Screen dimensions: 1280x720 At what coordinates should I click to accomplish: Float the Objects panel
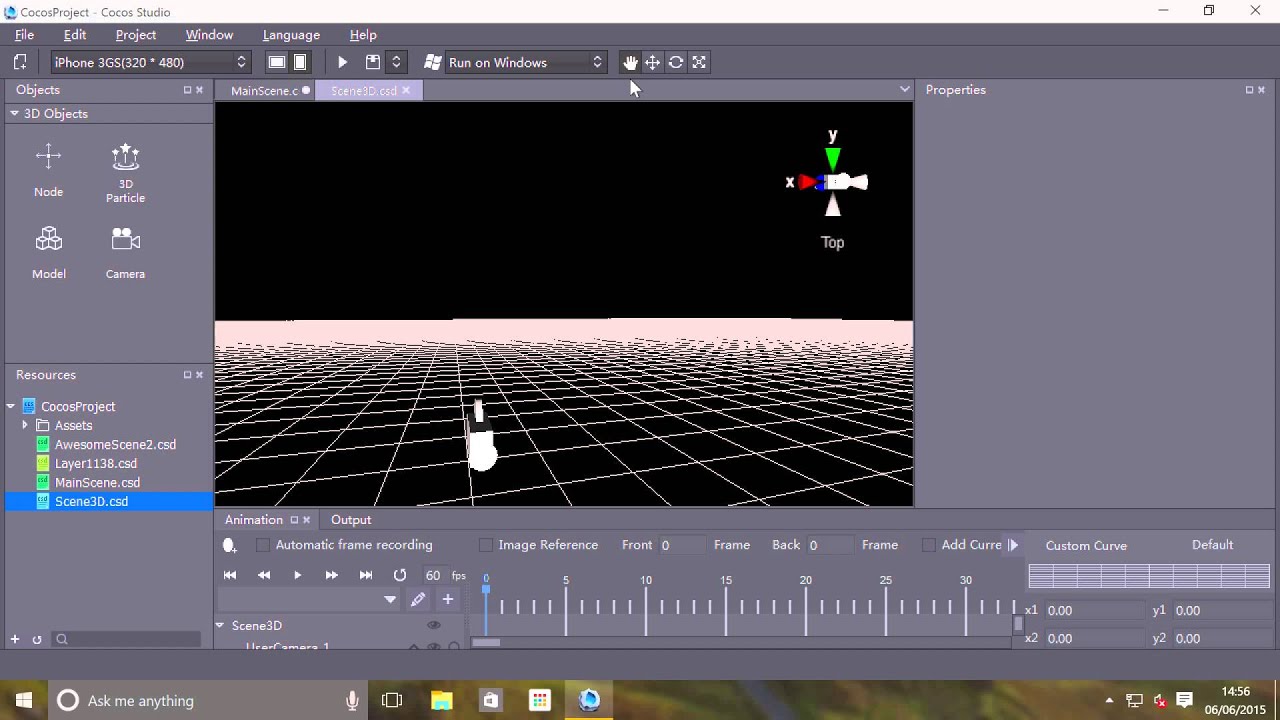(x=187, y=90)
